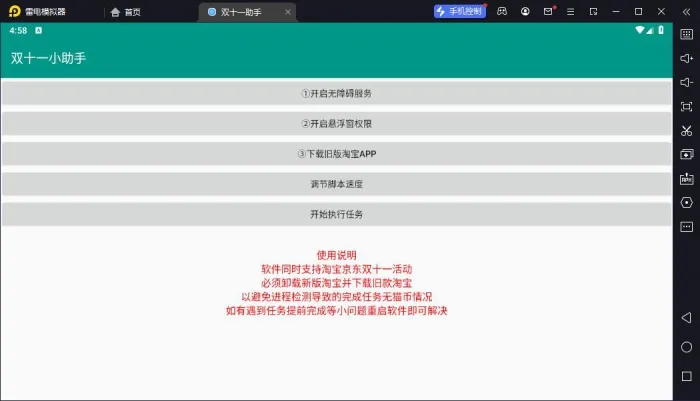Click the mobile signal strength icon

click(650, 30)
